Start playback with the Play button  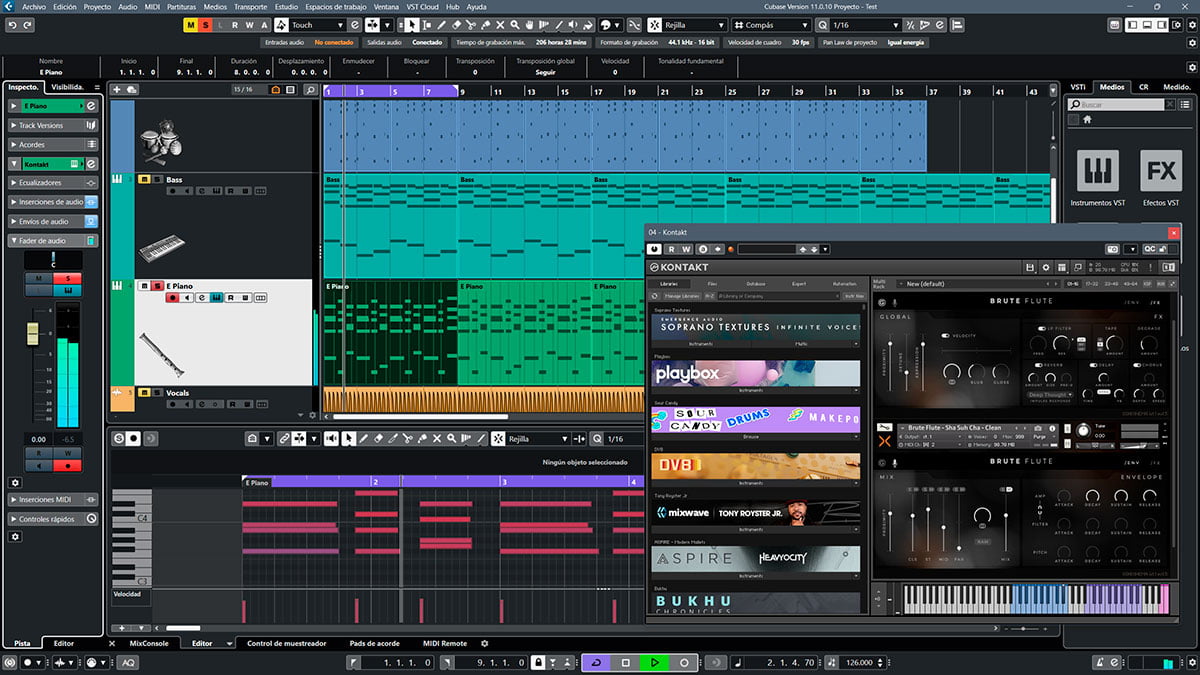pos(654,662)
